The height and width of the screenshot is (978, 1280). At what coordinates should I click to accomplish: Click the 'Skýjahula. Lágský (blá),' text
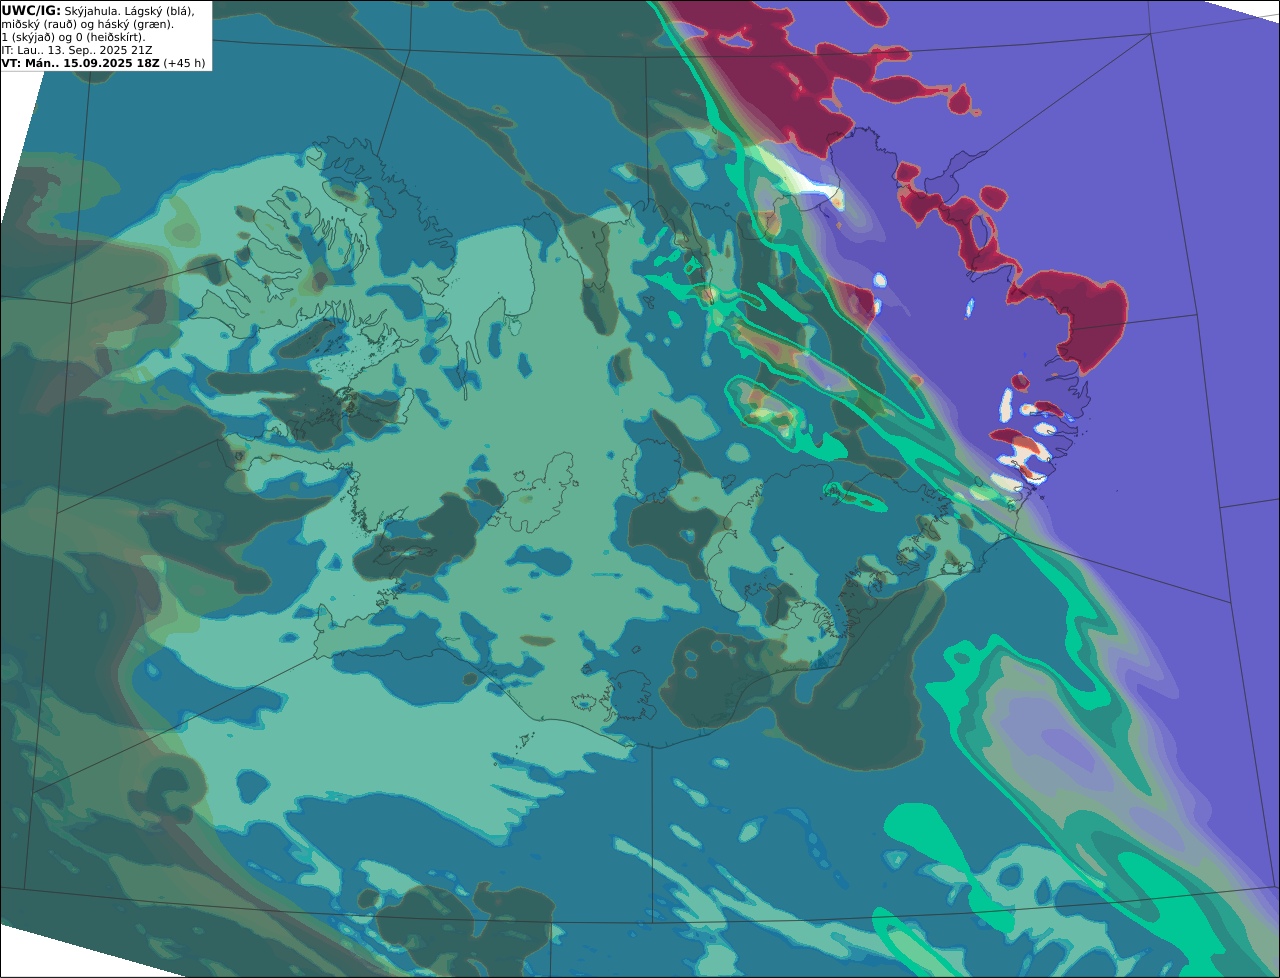click(129, 10)
